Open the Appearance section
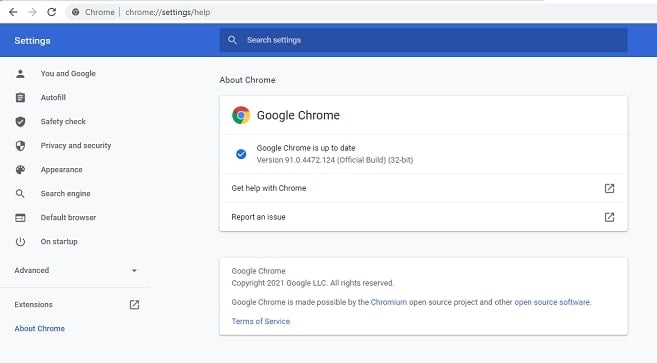 (x=62, y=169)
